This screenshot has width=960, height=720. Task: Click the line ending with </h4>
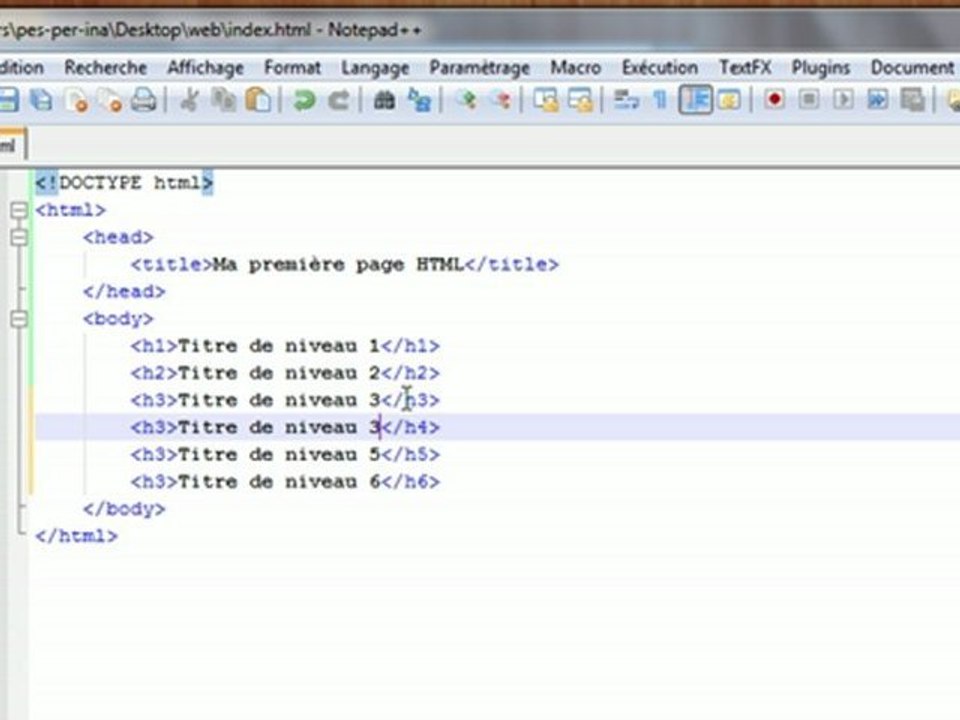[285, 427]
